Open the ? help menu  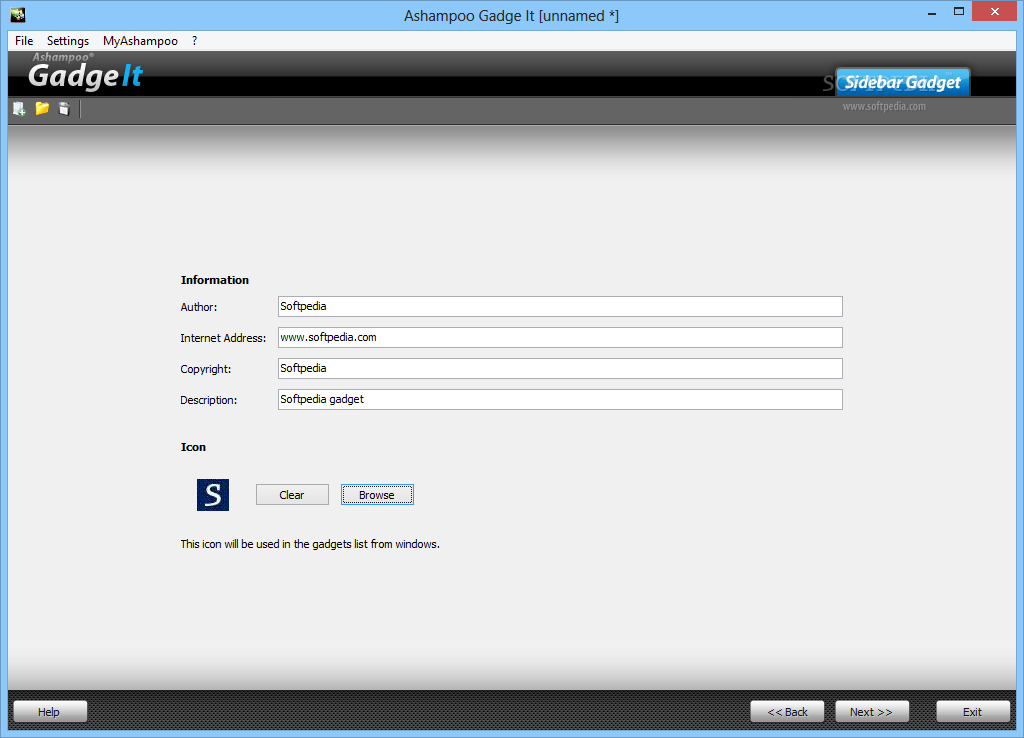[x=195, y=40]
